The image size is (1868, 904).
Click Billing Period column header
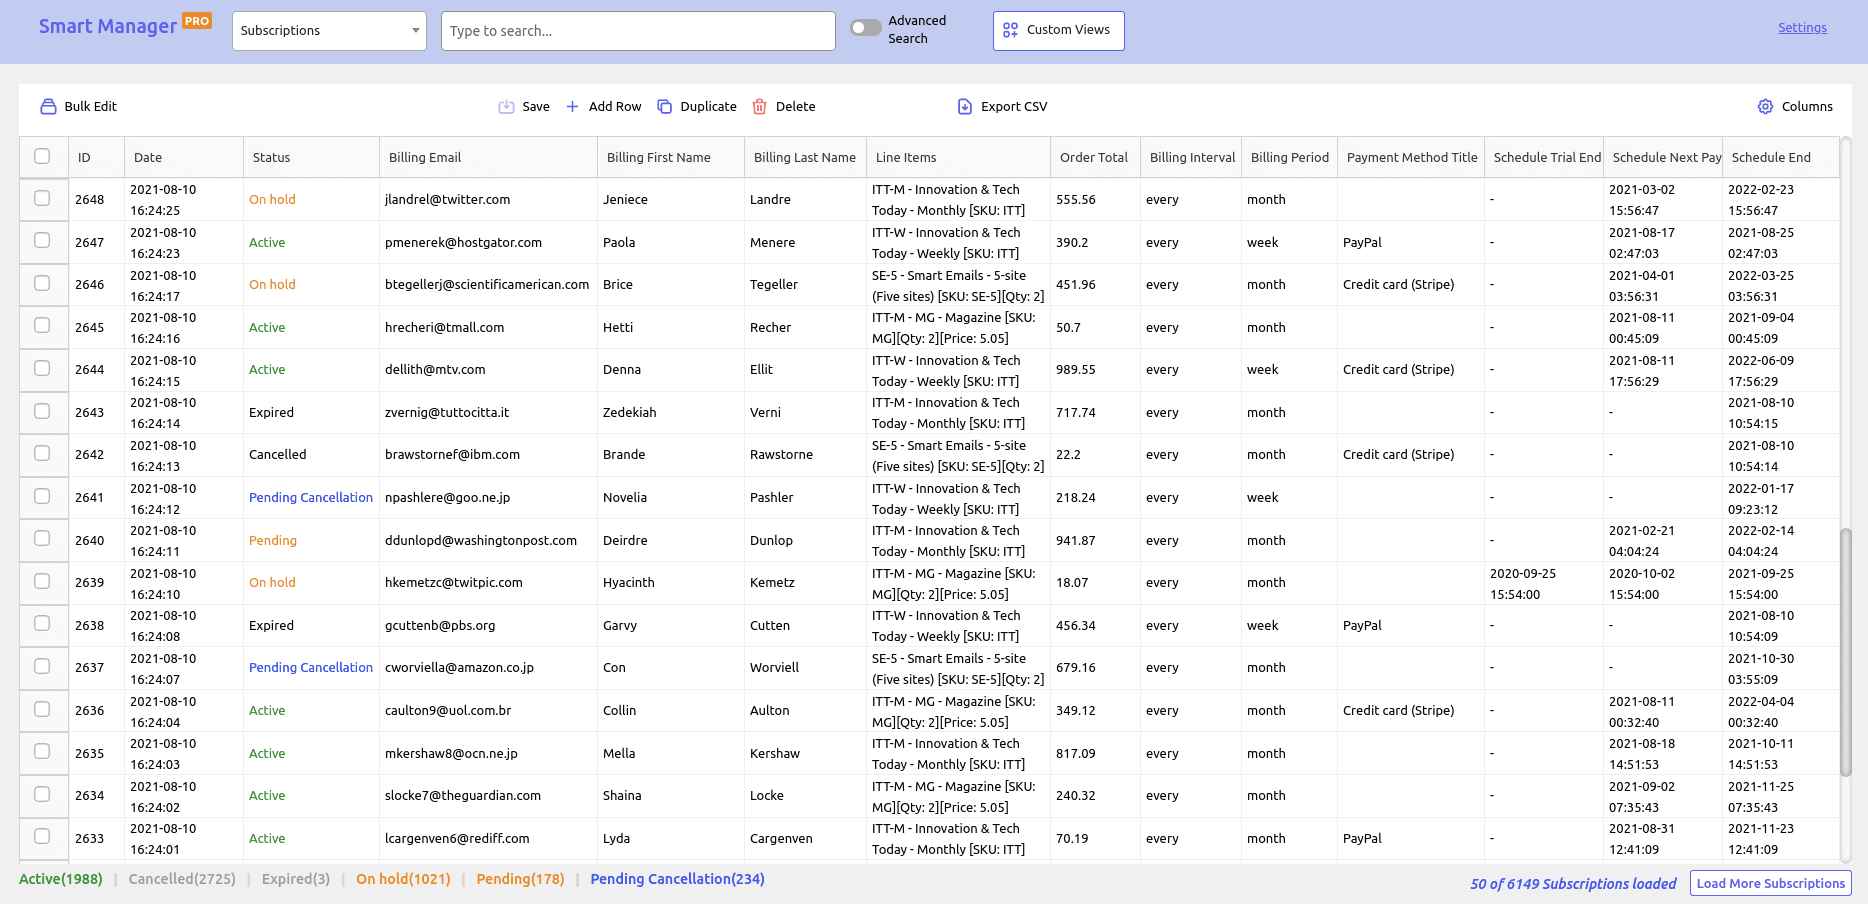pos(1290,157)
